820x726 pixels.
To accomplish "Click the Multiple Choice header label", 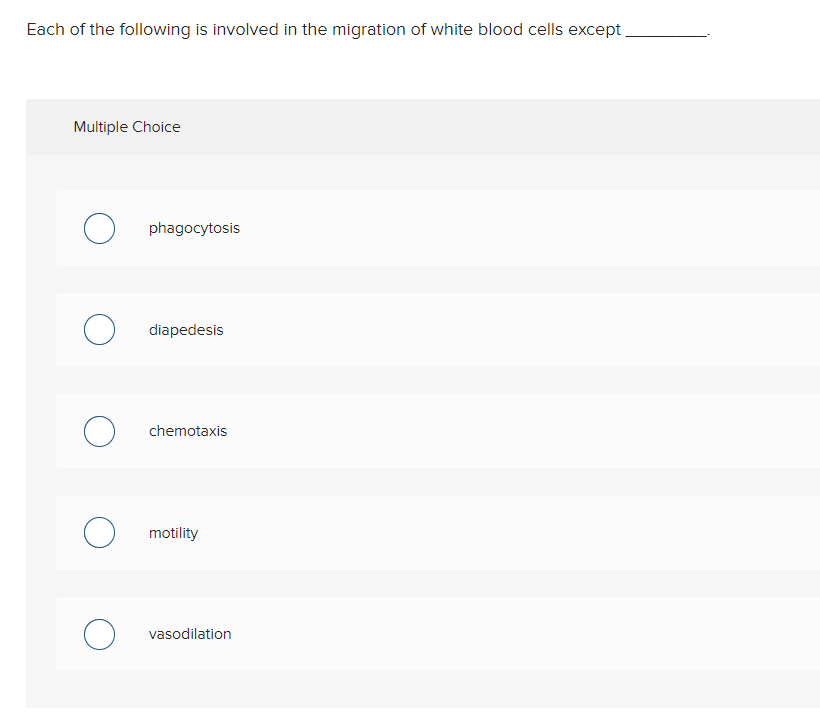I will pos(127,127).
